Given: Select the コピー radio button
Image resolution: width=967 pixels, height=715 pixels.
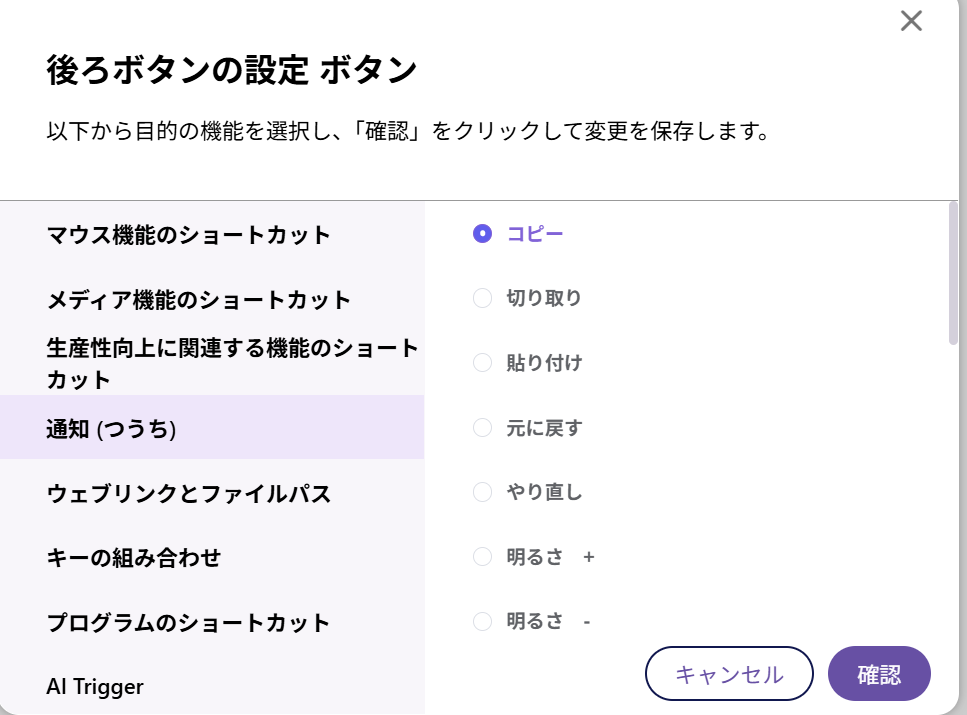Looking at the screenshot, I should point(483,233).
